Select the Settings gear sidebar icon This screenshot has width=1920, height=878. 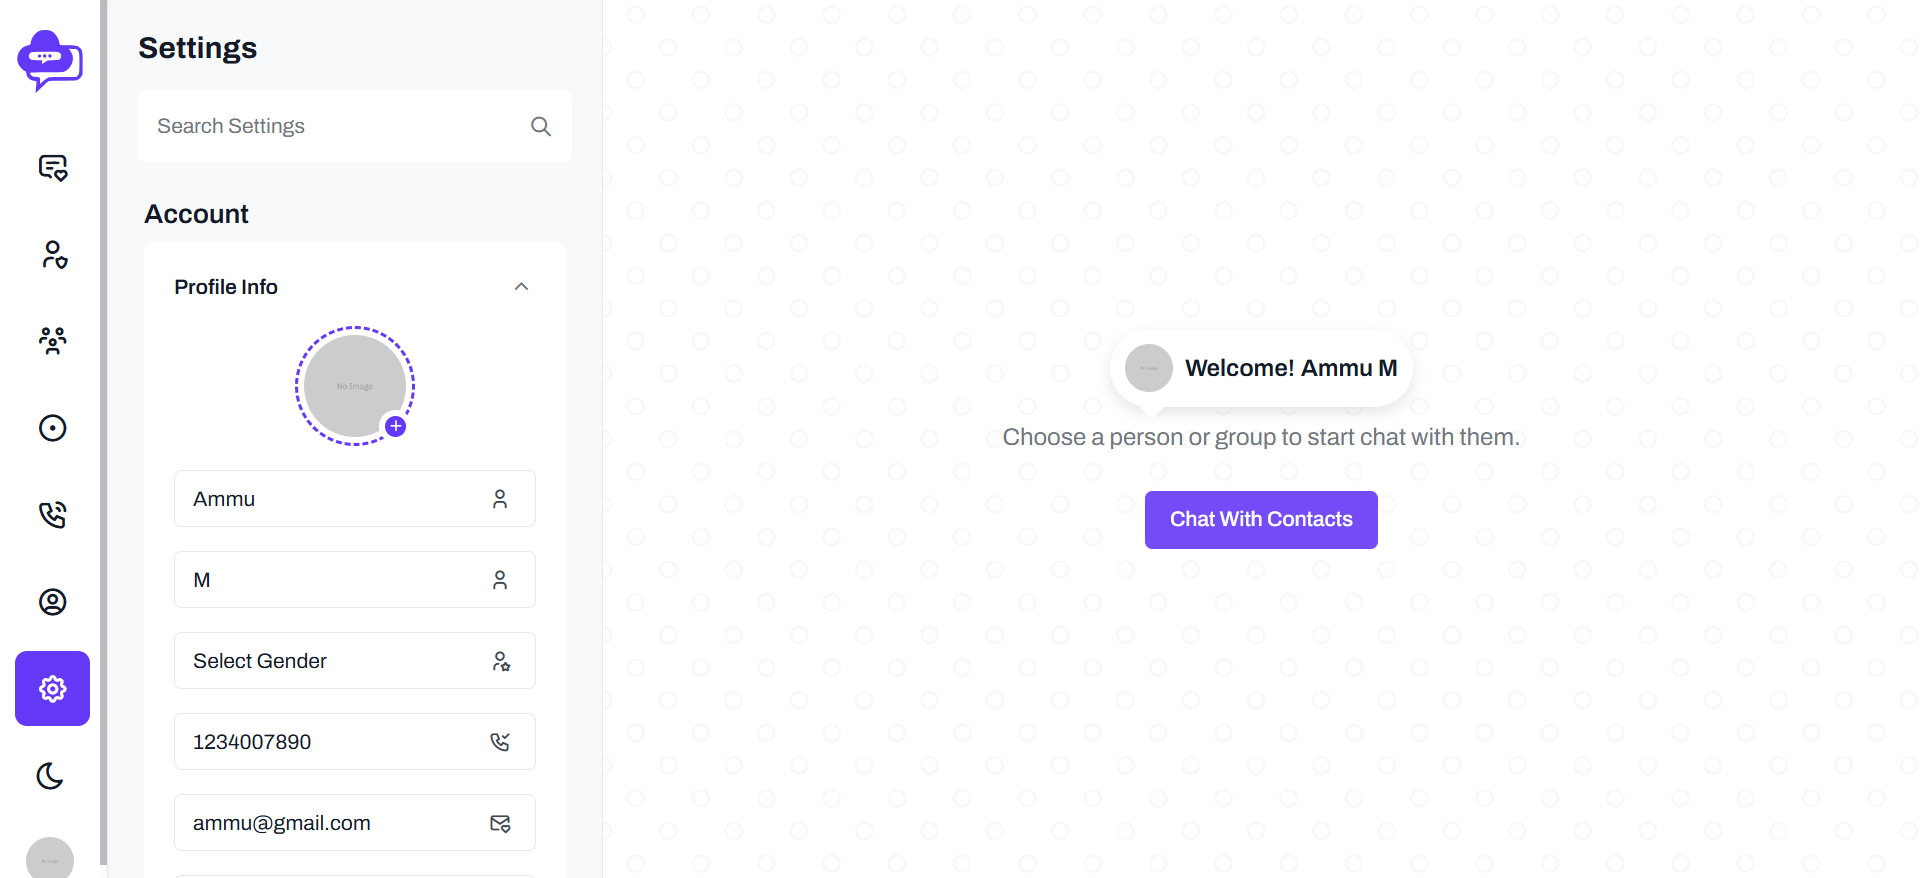point(52,688)
